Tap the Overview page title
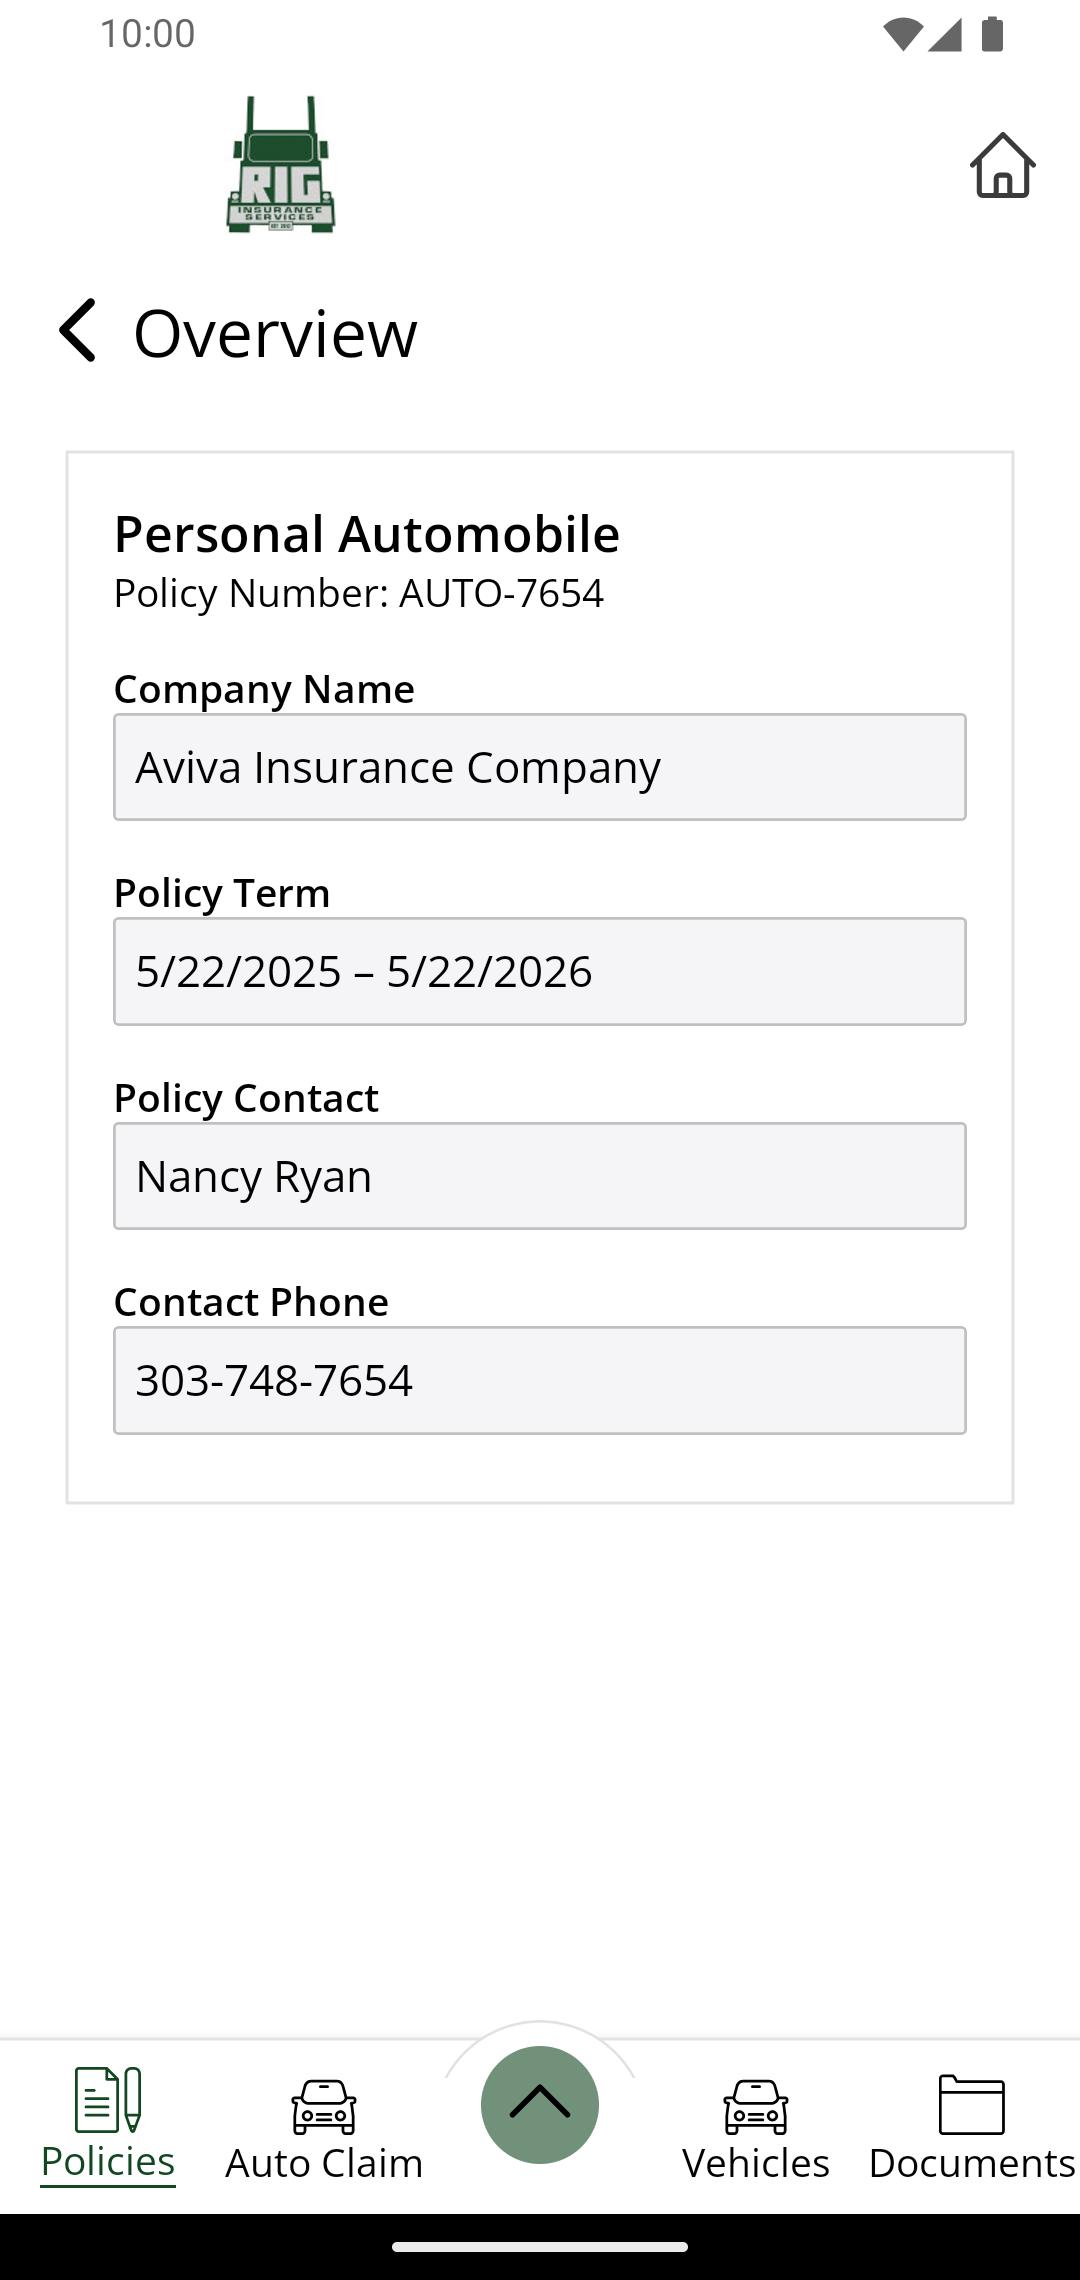The height and width of the screenshot is (2280, 1080). [275, 333]
